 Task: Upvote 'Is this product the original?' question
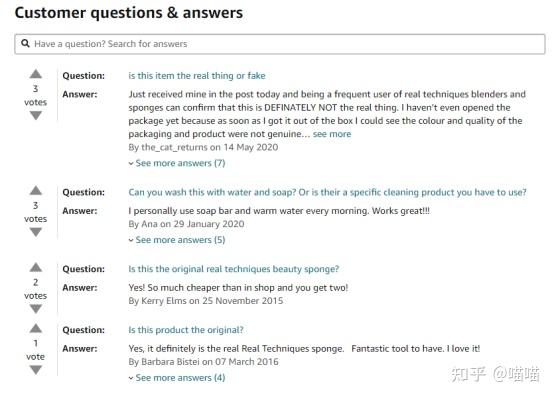click(x=36, y=328)
